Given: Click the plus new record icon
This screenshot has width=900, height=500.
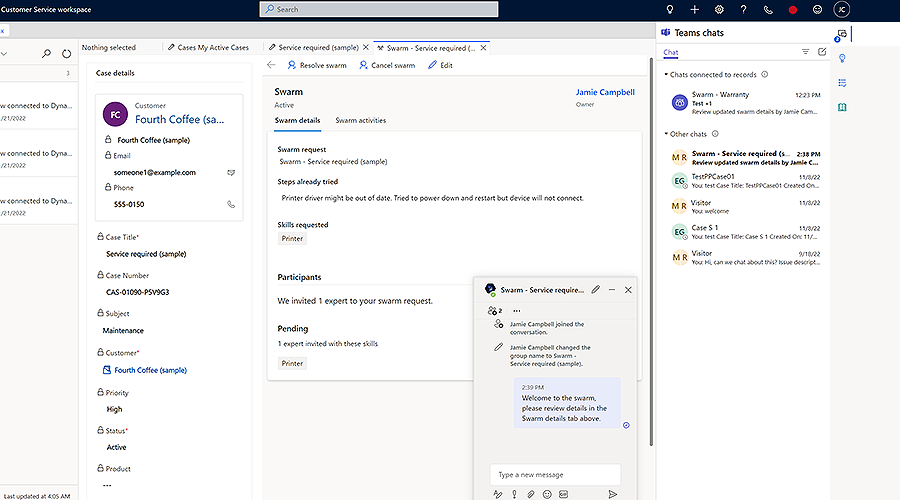Looking at the screenshot, I should click(x=695, y=9).
